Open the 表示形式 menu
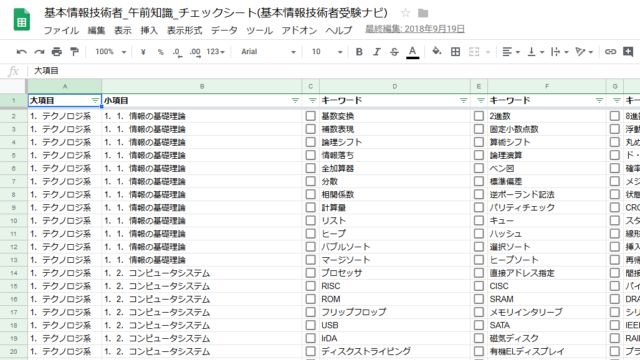 pos(184,30)
